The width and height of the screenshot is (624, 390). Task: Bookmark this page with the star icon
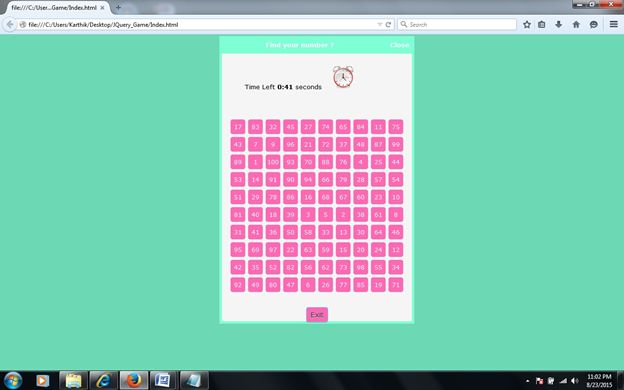click(x=527, y=24)
